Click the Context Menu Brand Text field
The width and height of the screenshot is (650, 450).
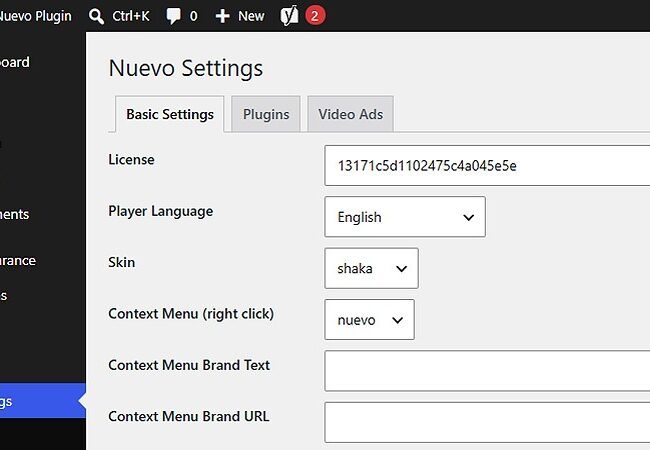[487, 371]
